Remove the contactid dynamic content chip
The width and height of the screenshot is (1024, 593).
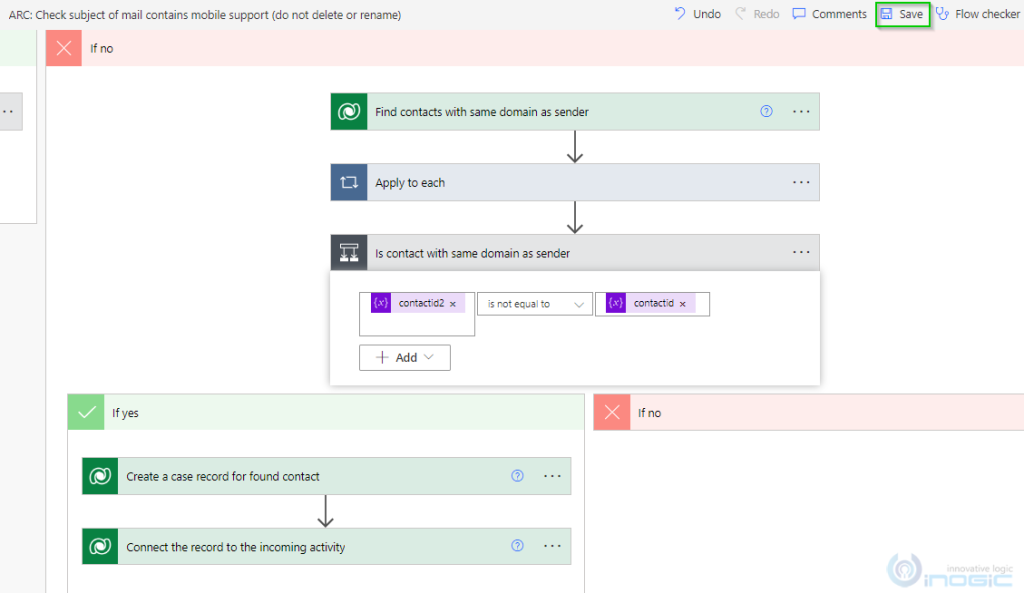[x=684, y=303]
